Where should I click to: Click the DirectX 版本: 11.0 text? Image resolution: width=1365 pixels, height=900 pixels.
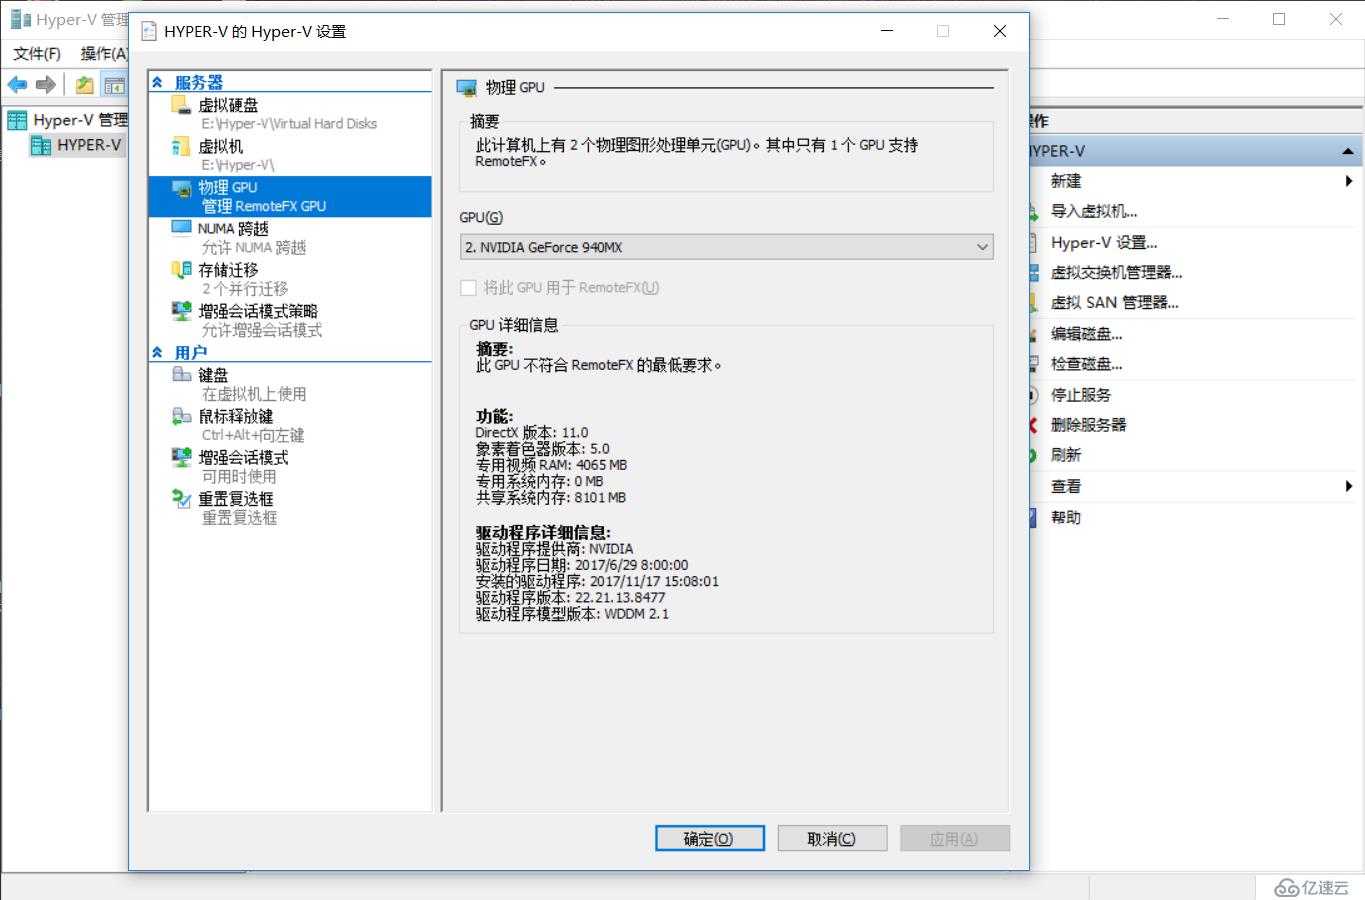(x=532, y=433)
